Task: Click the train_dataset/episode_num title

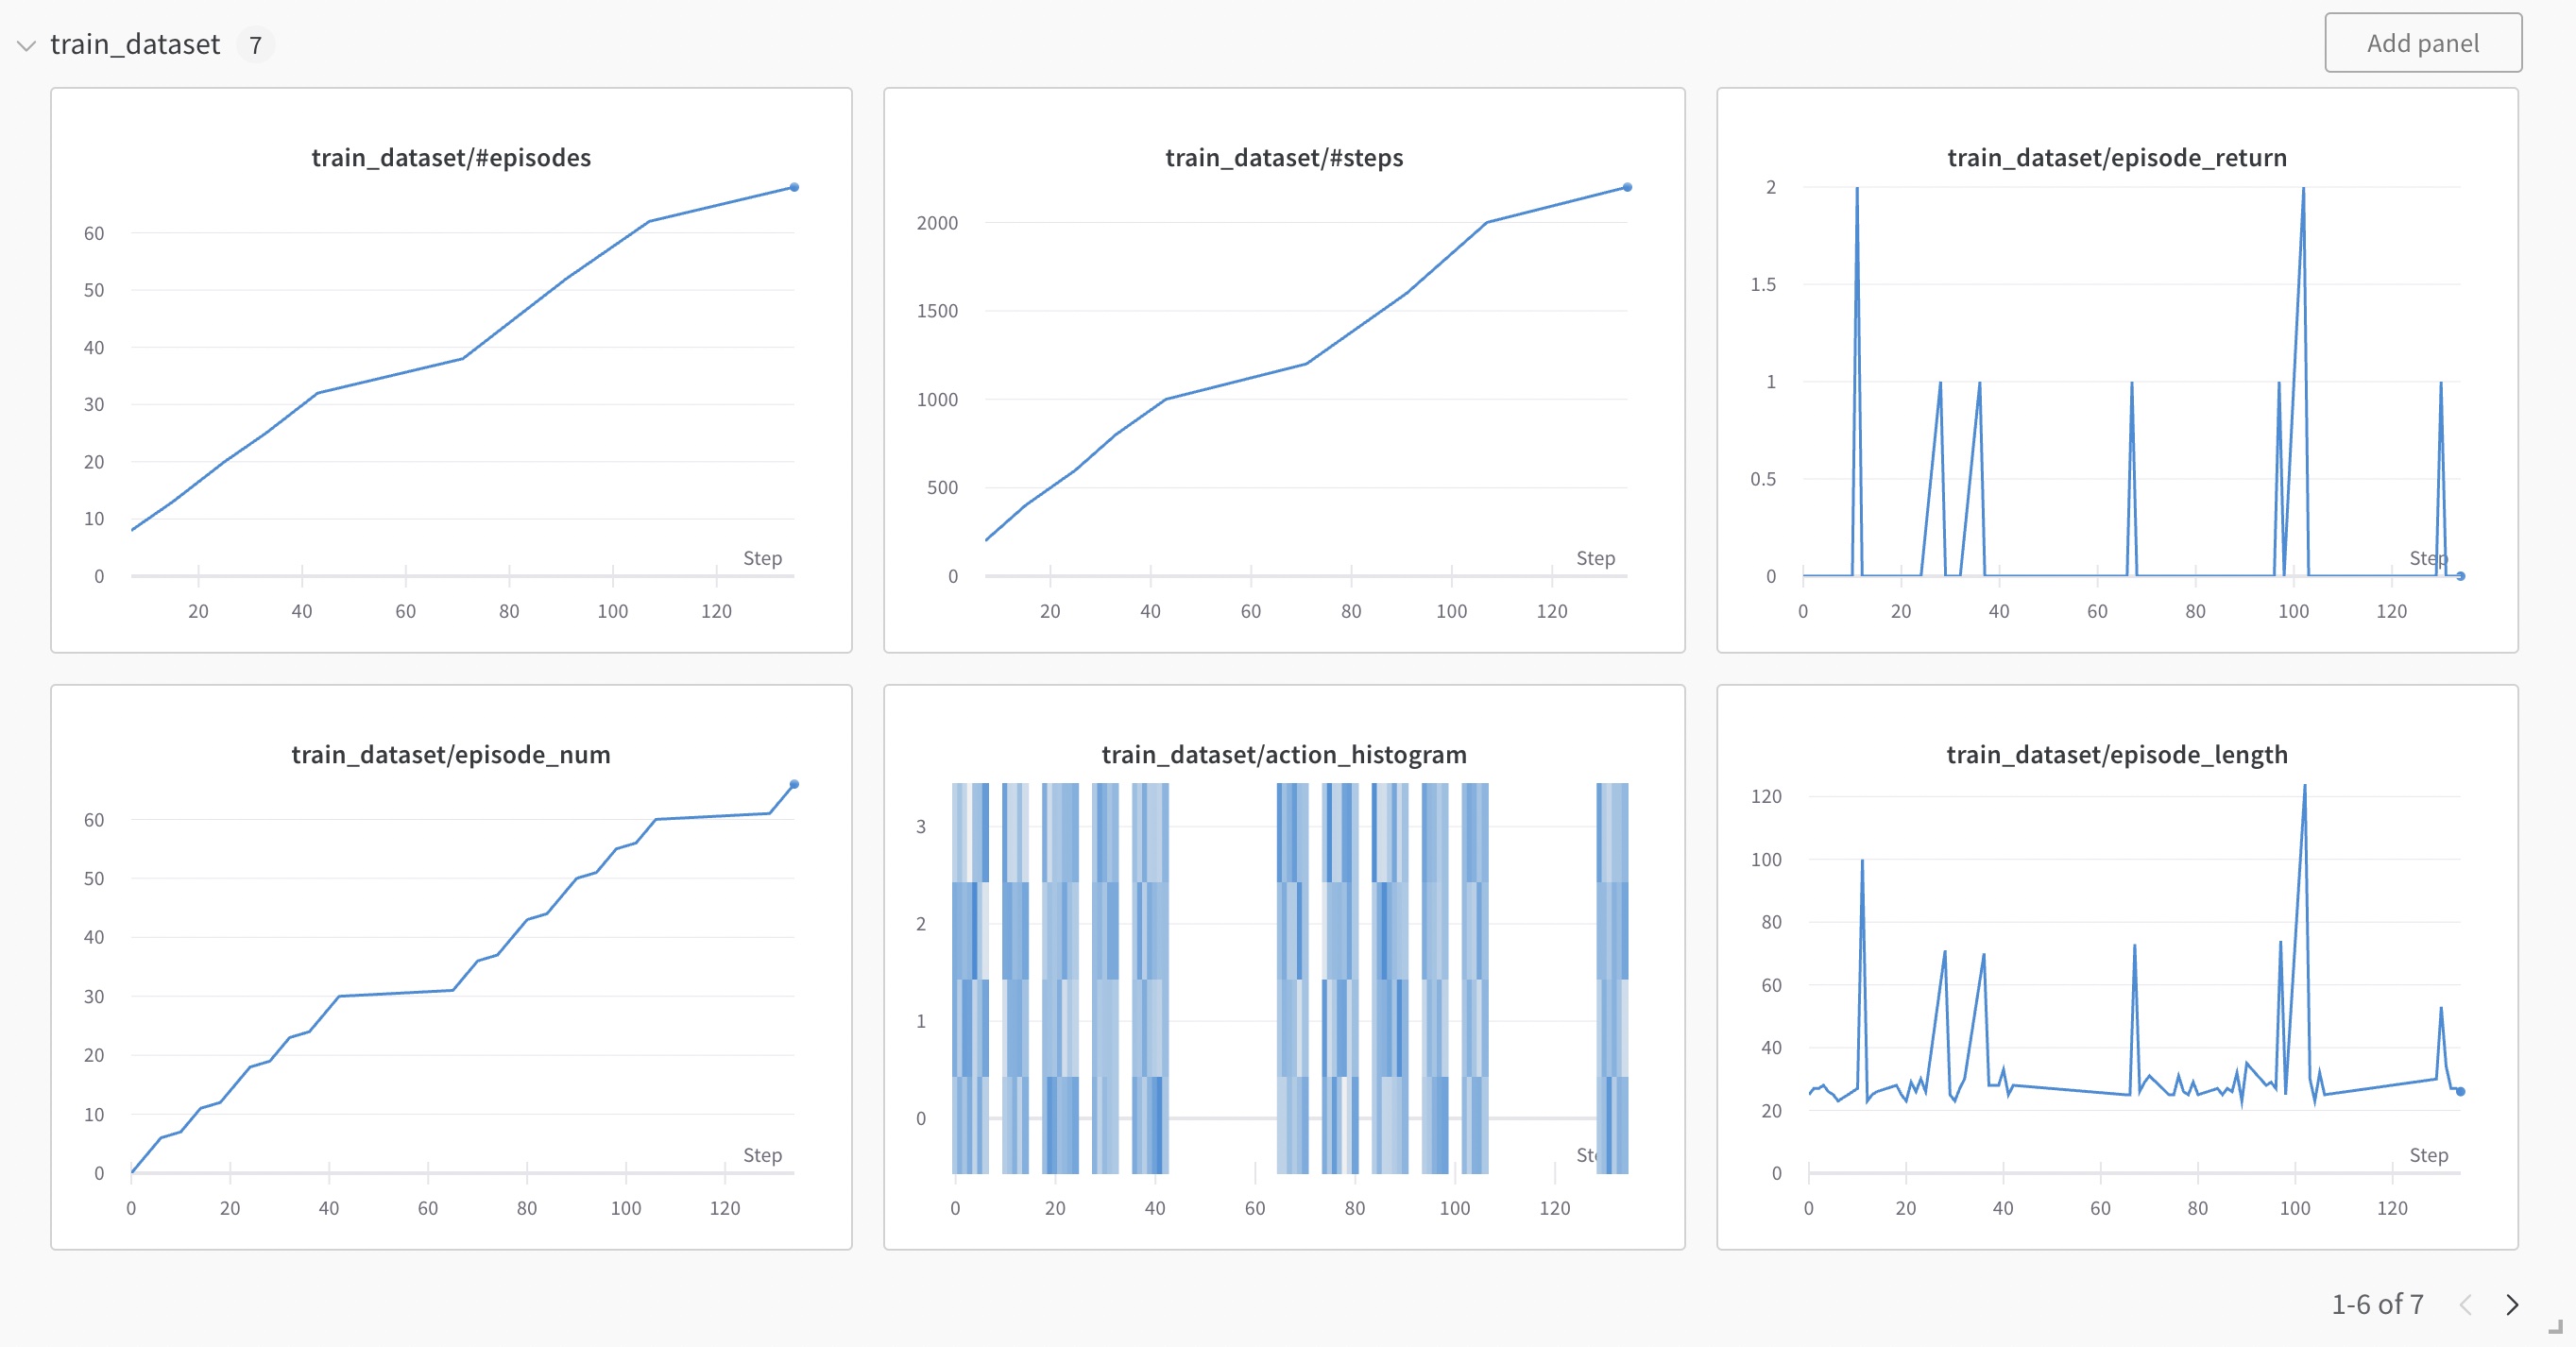Action: [x=451, y=755]
